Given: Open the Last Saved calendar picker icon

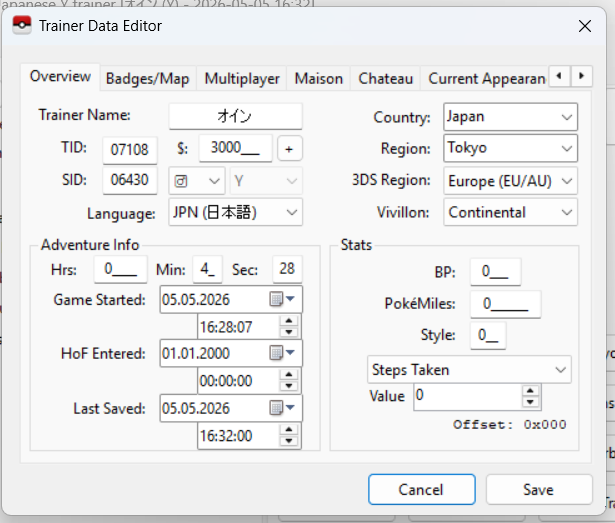Looking at the screenshot, I should (x=282, y=408).
